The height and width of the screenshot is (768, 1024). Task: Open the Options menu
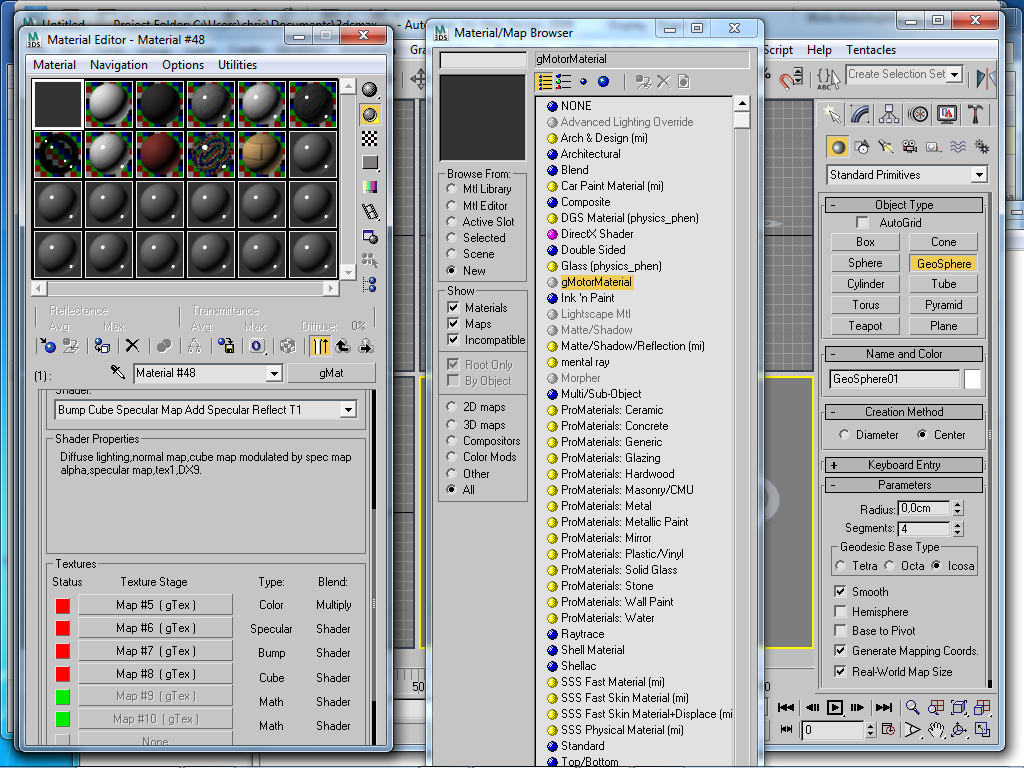tap(183, 65)
